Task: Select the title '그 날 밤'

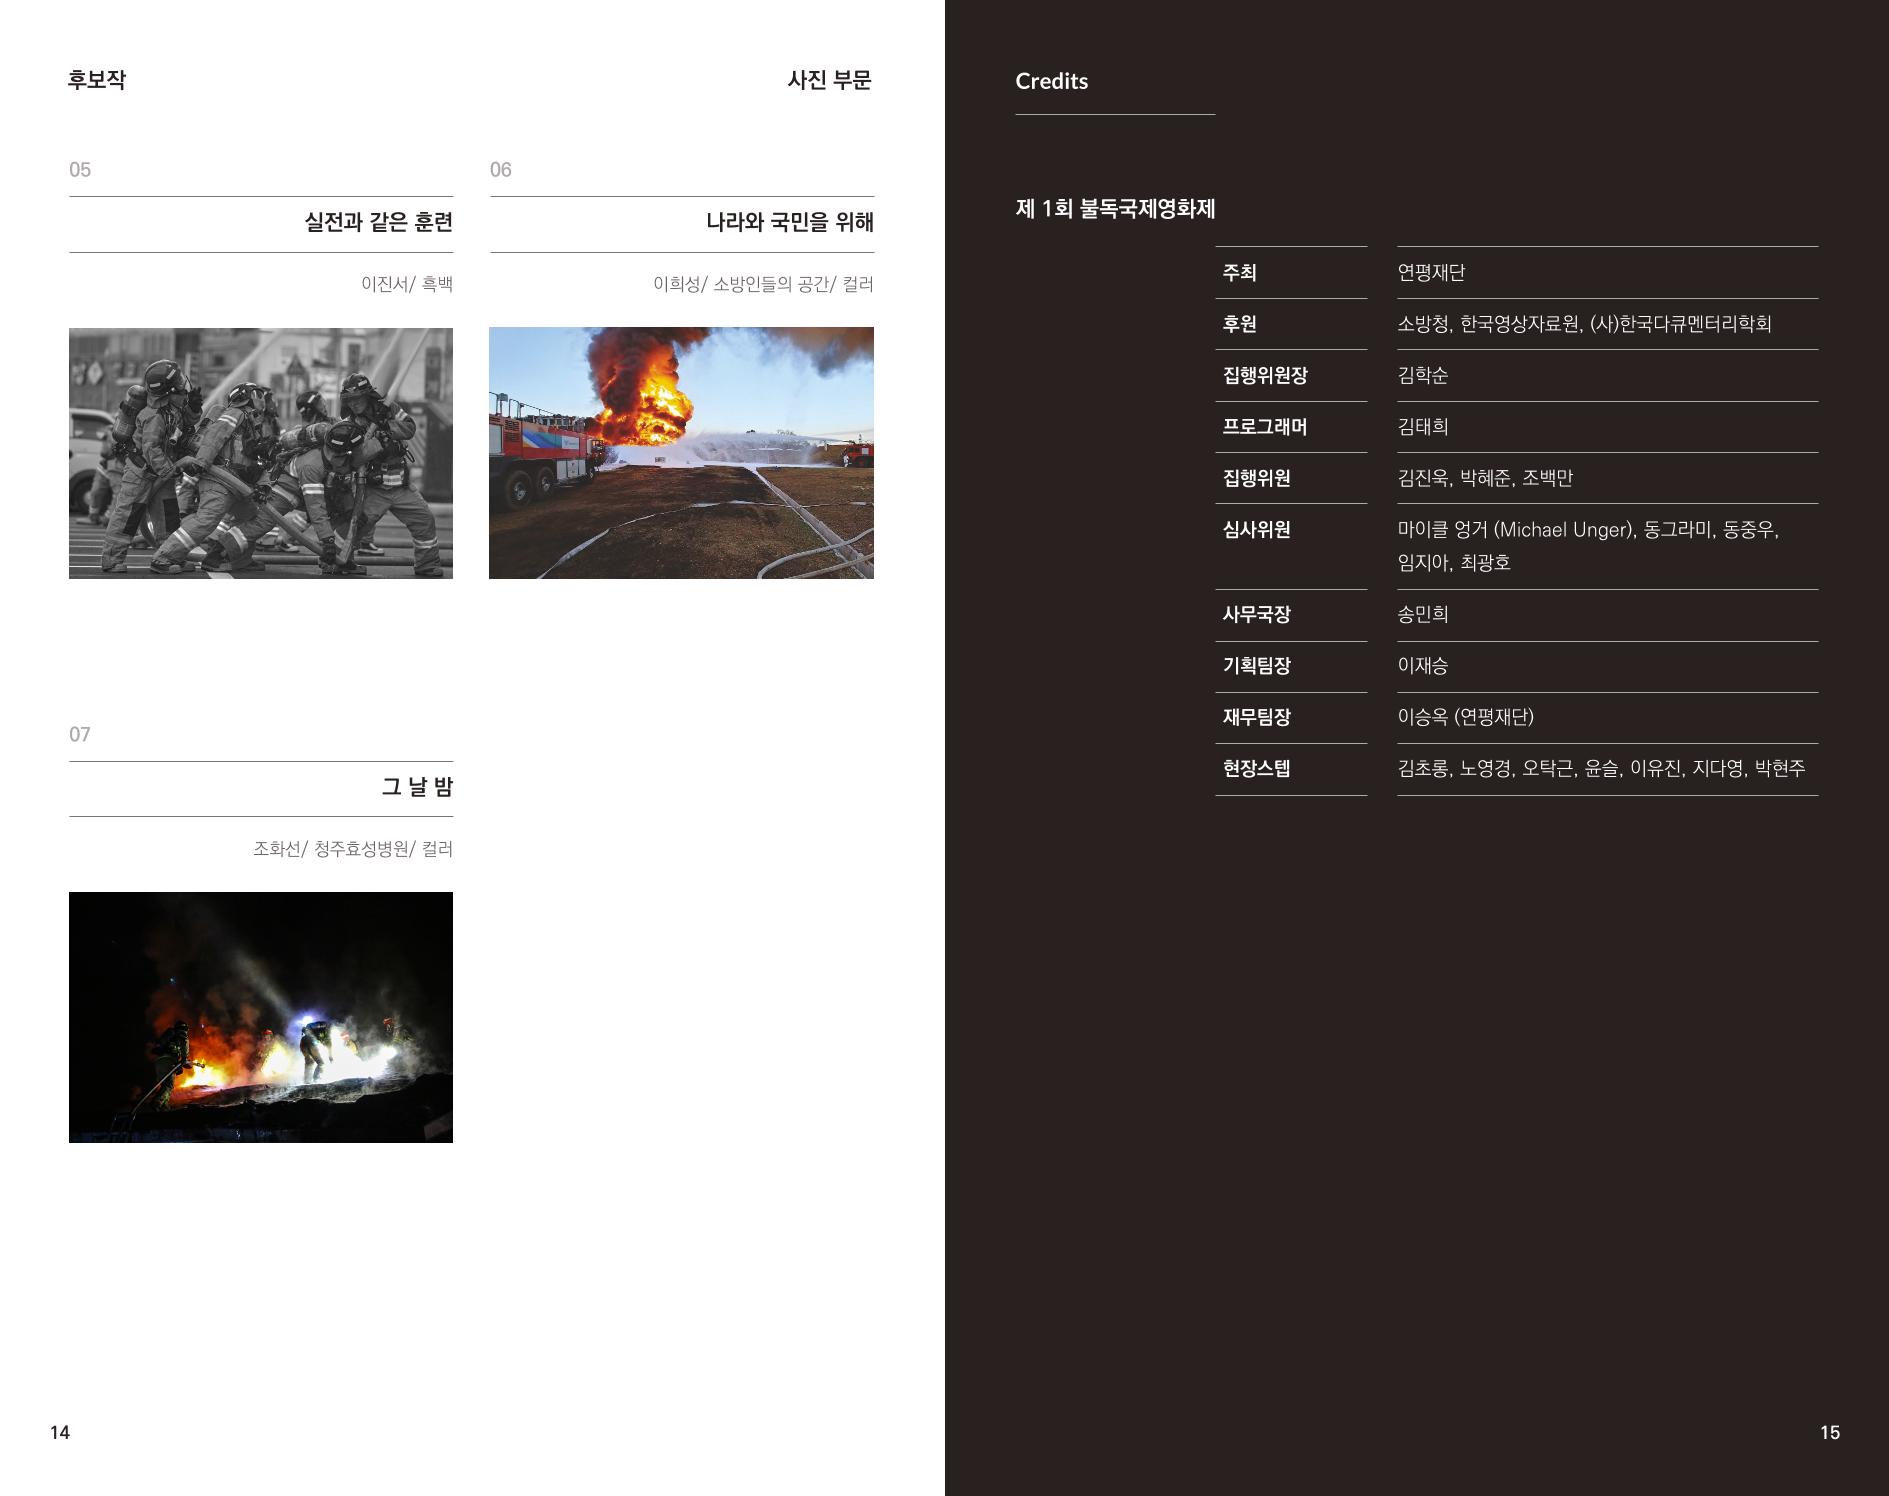Action: coord(417,787)
